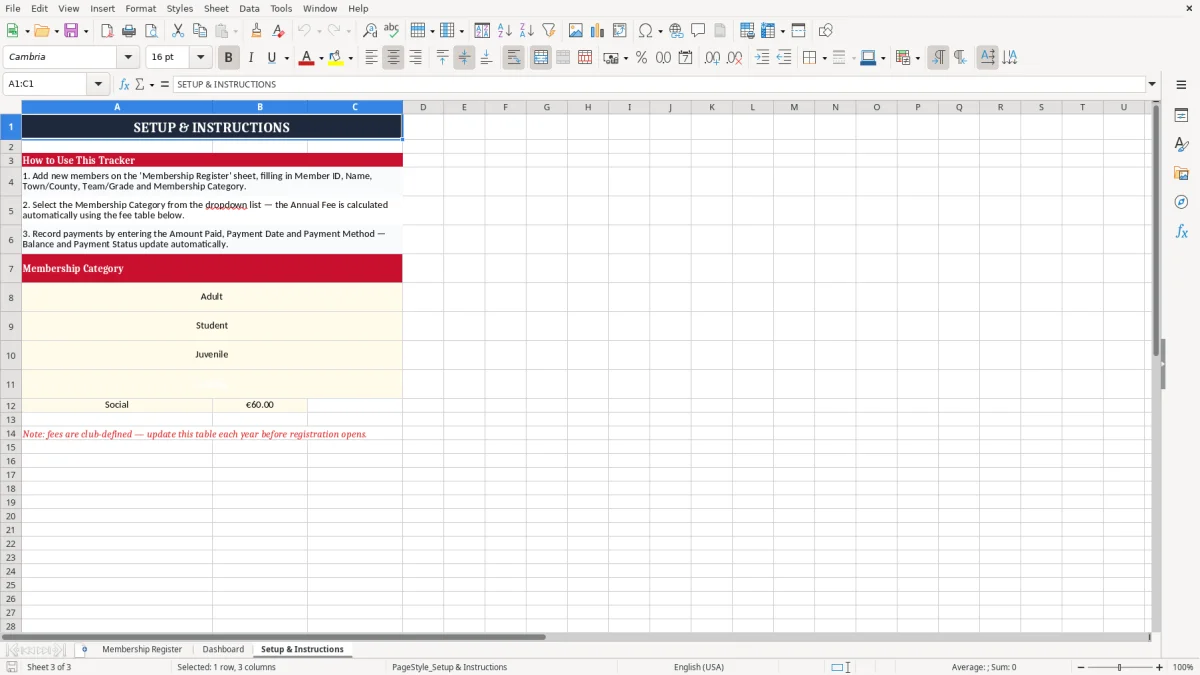Increase indent

coord(762,58)
